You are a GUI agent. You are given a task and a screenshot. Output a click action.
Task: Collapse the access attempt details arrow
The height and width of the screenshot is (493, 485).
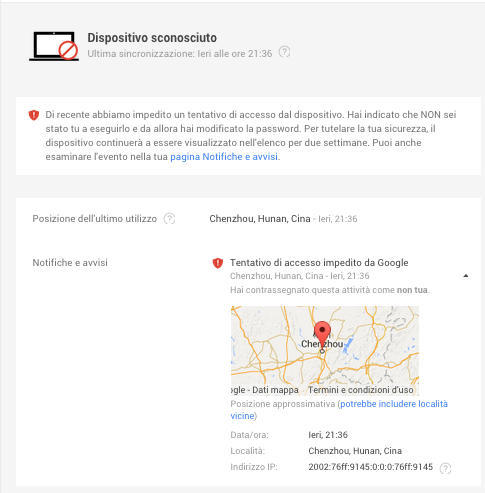pyautogui.click(x=466, y=276)
